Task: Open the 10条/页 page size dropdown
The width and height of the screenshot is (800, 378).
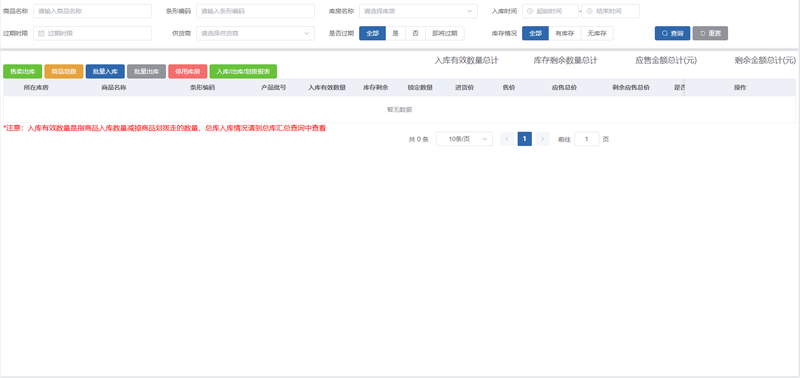Action: (464, 139)
